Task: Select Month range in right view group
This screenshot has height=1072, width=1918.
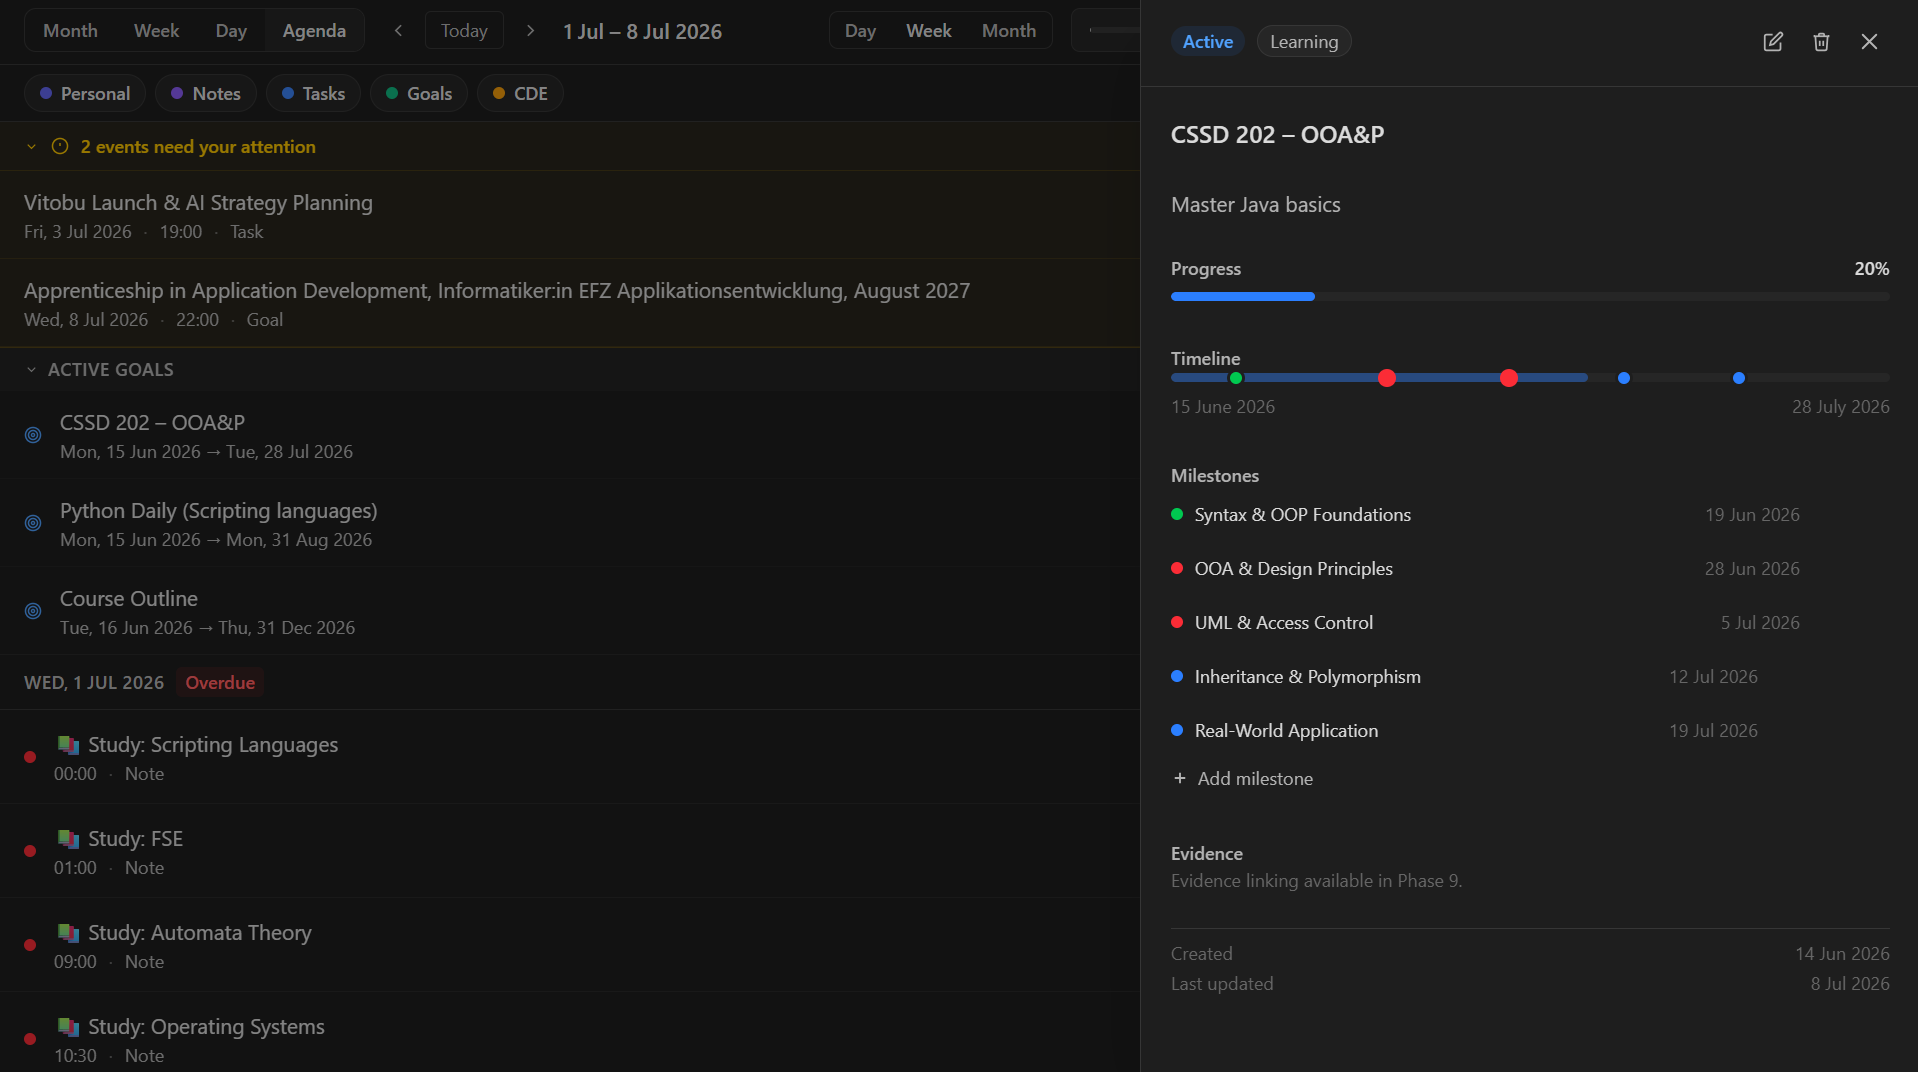Action: tap(1009, 31)
